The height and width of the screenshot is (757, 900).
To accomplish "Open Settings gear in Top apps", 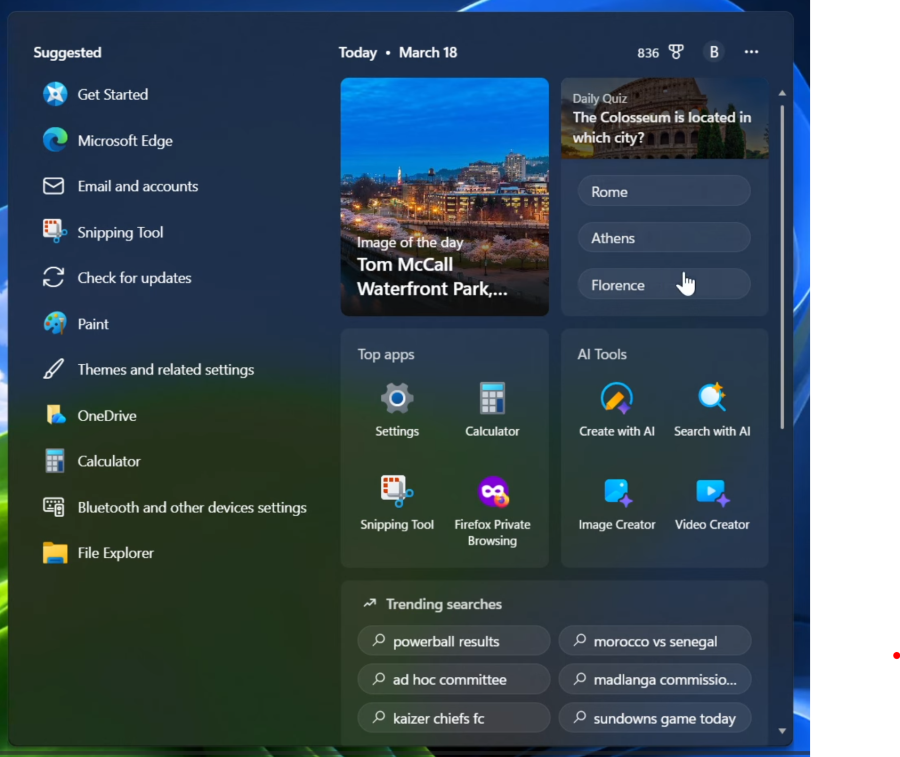I will pyautogui.click(x=397, y=398).
